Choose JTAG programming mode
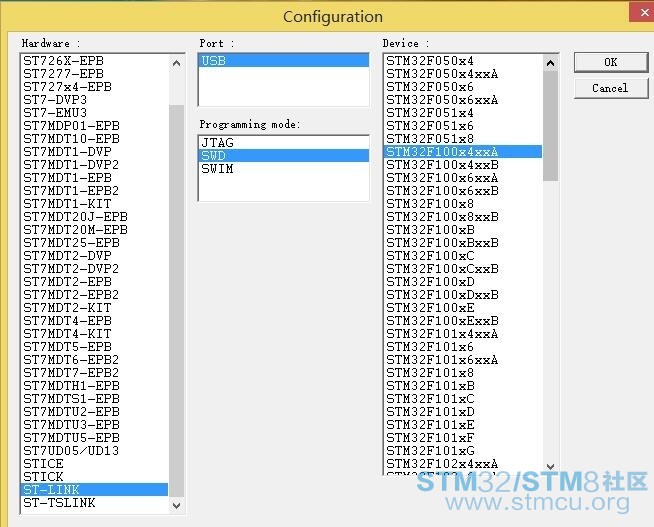 [x=284, y=143]
